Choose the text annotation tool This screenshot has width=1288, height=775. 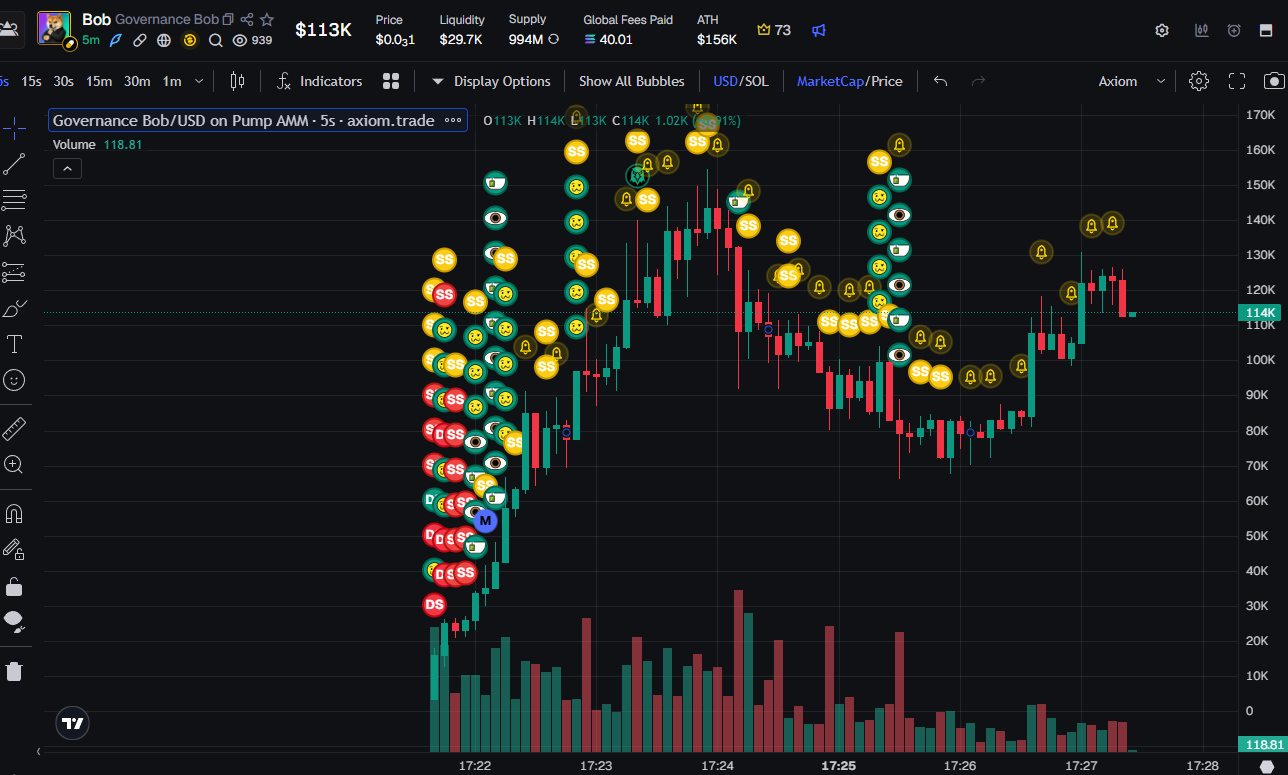[14, 345]
